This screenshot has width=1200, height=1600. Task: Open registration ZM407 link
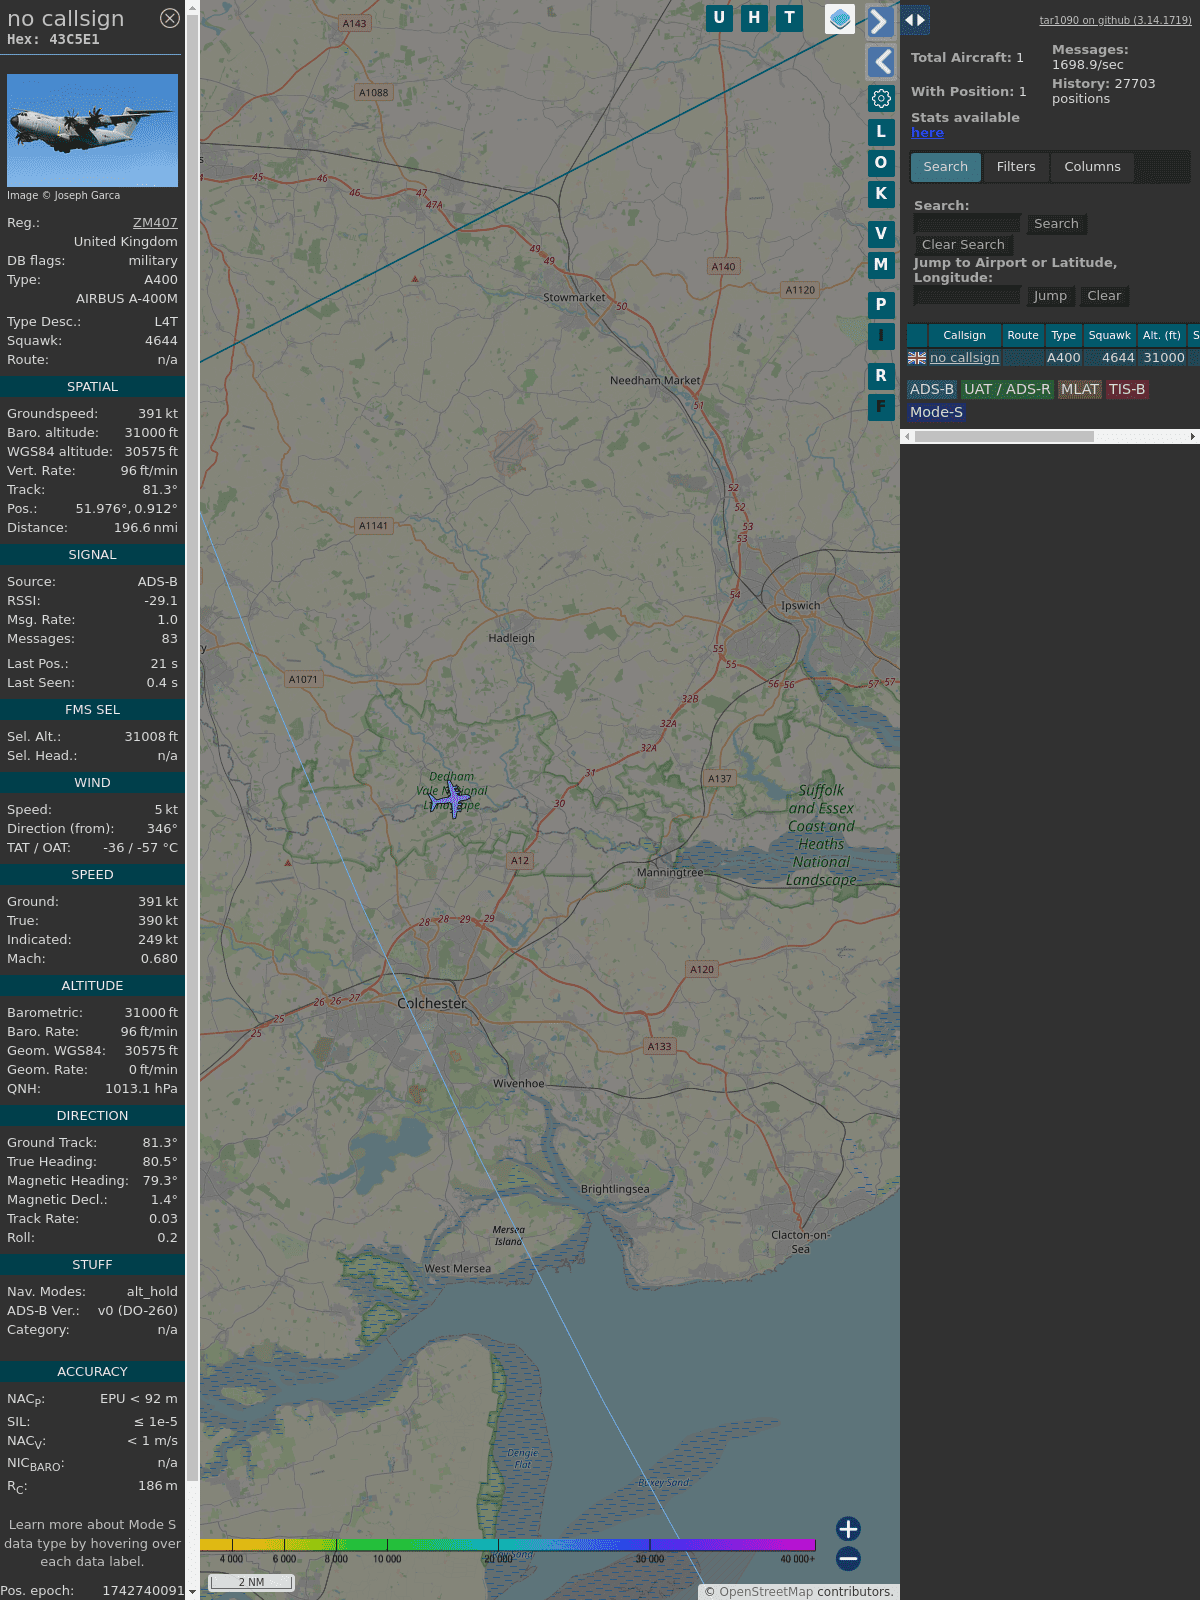coord(155,223)
